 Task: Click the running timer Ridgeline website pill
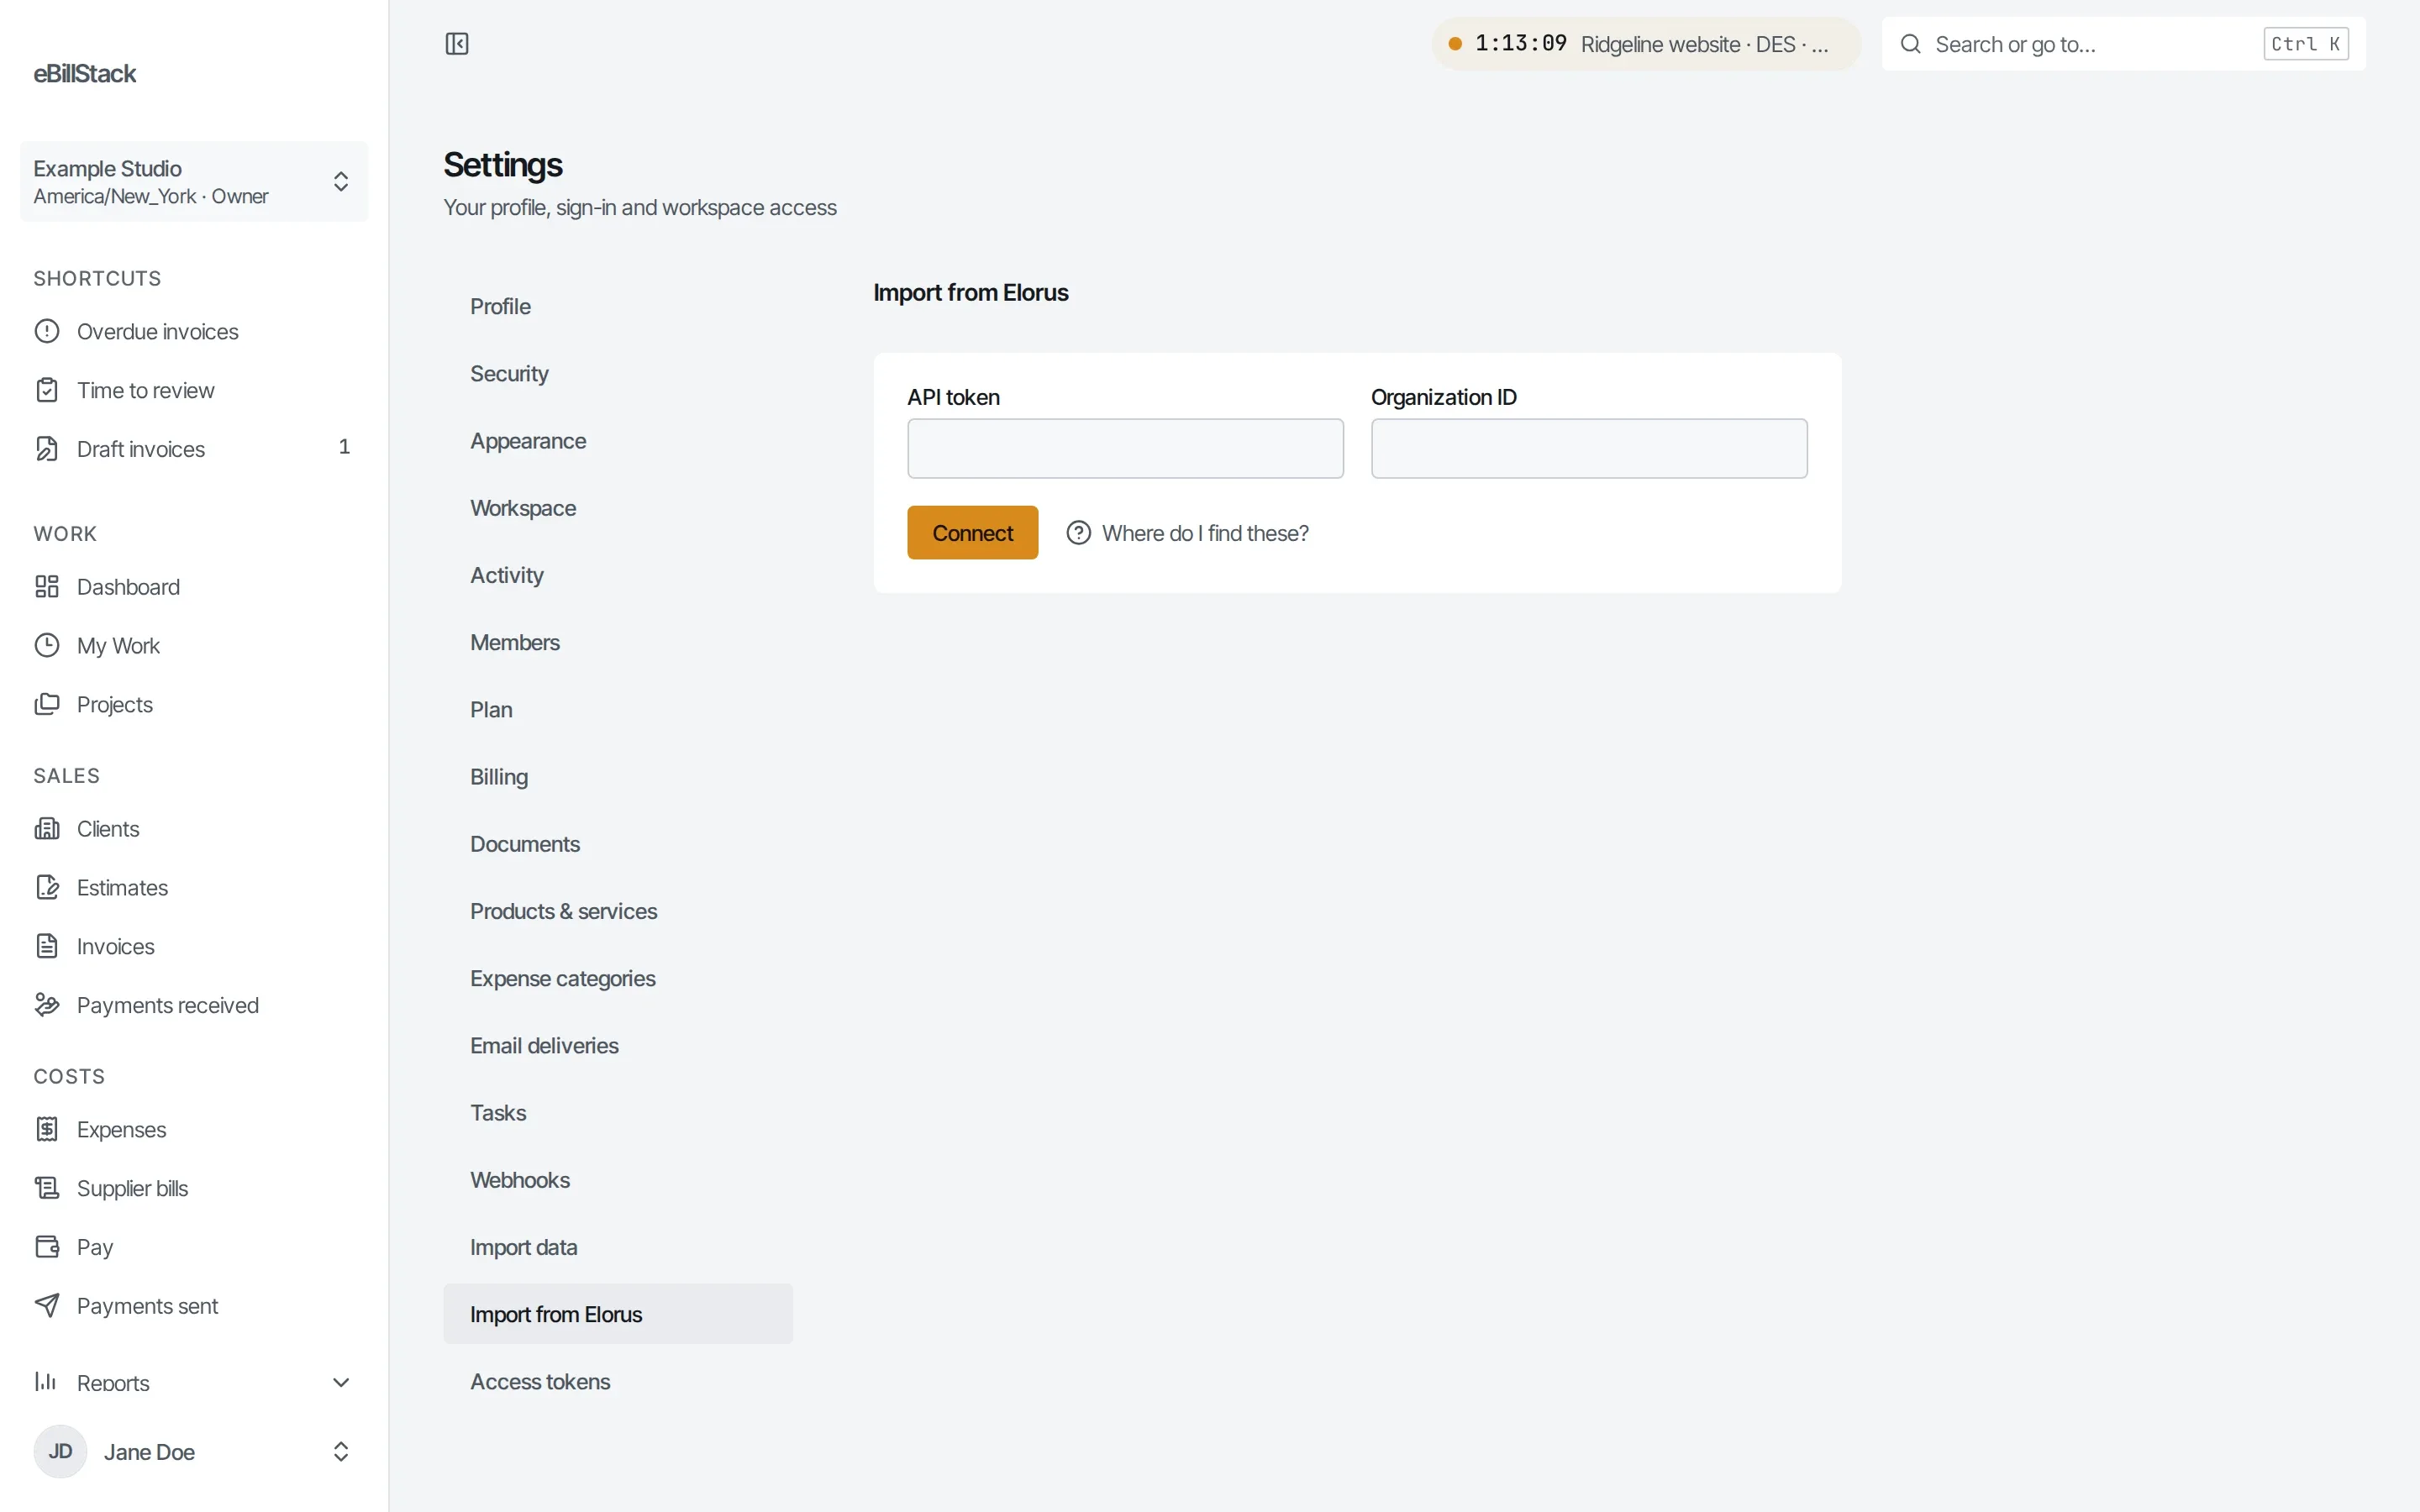point(1646,44)
